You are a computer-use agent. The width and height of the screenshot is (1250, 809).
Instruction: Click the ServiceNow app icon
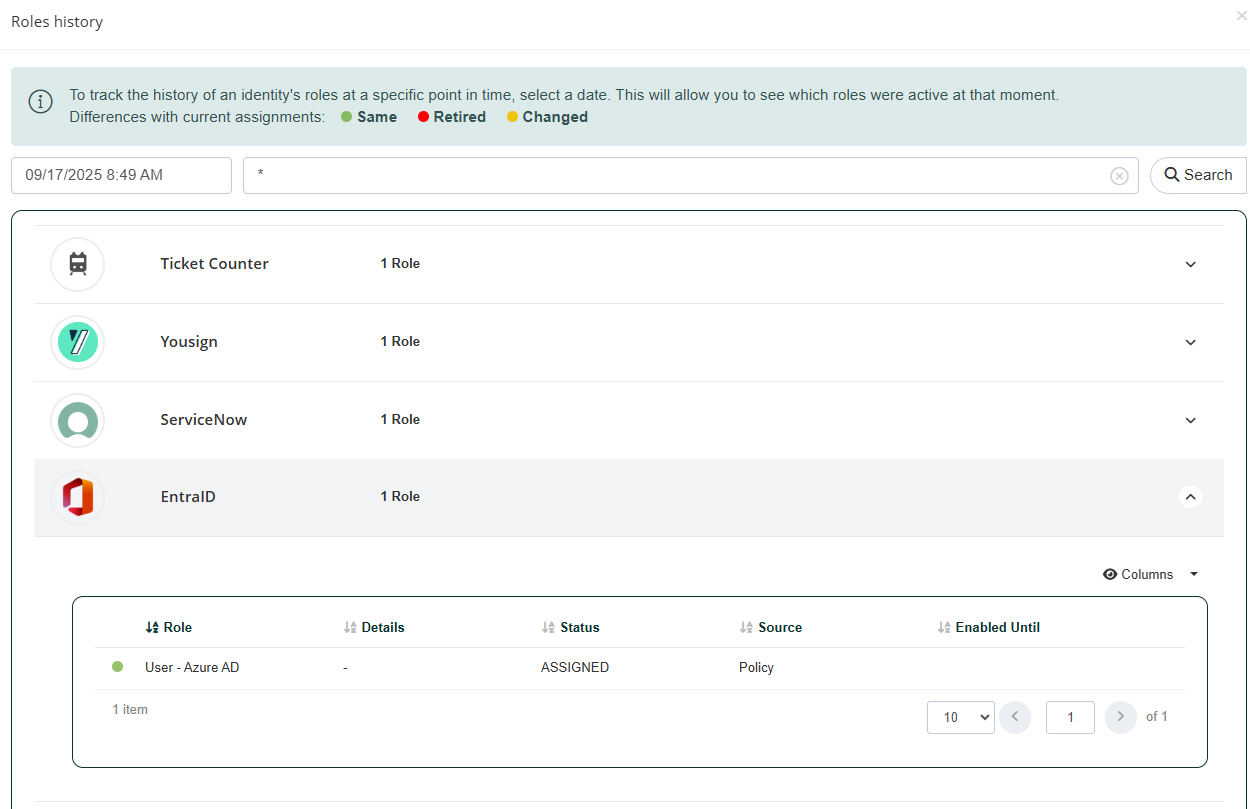78,420
